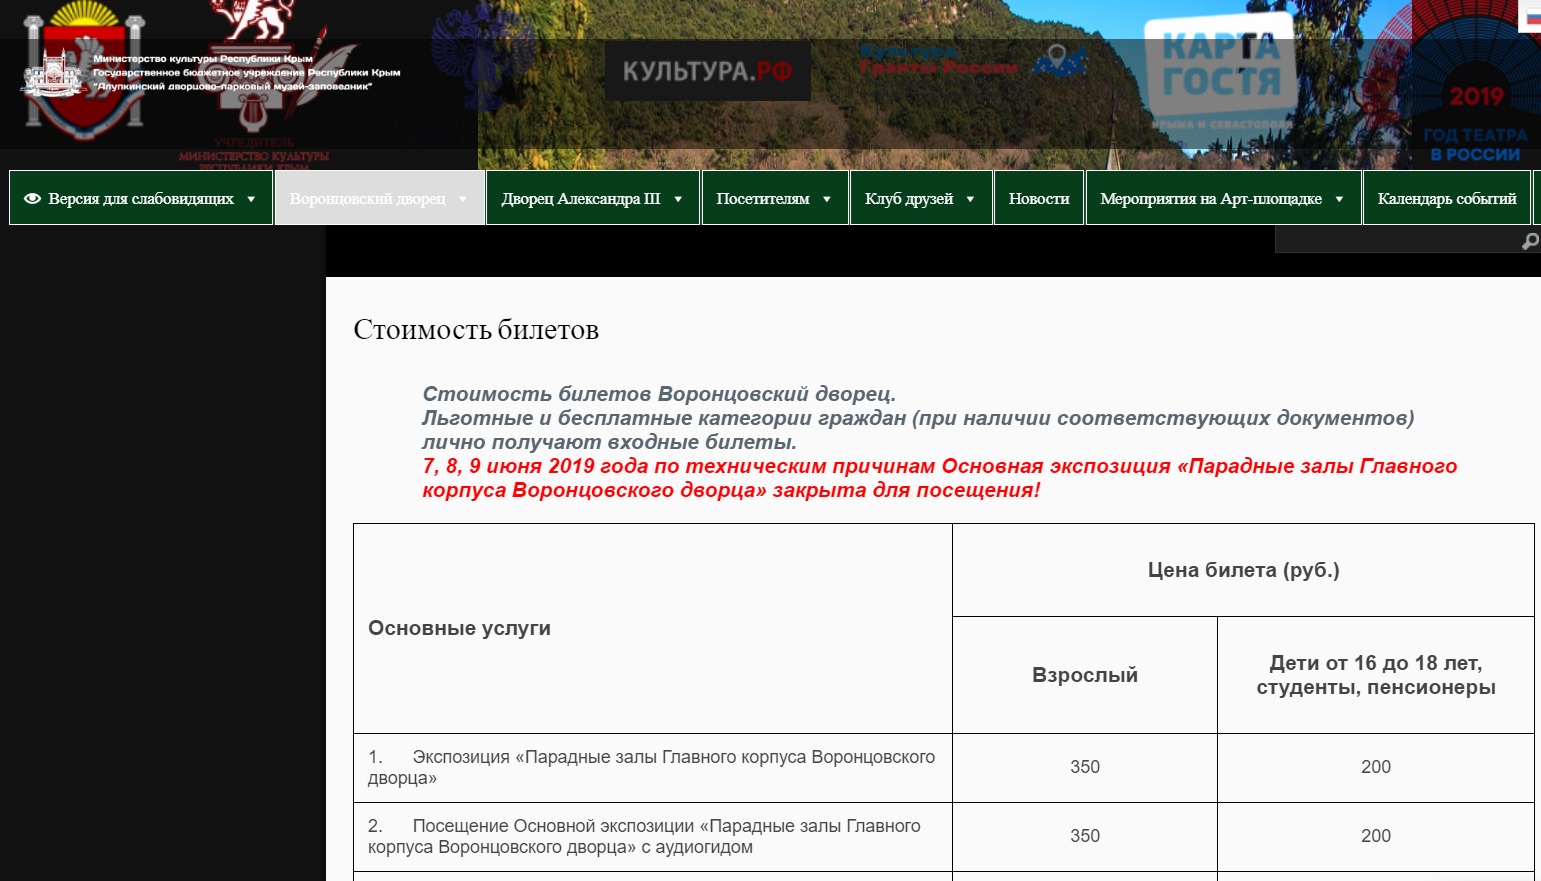Open the Клуб друзей menu arrow
Viewport: 1541px width, 881px height.
point(970,199)
